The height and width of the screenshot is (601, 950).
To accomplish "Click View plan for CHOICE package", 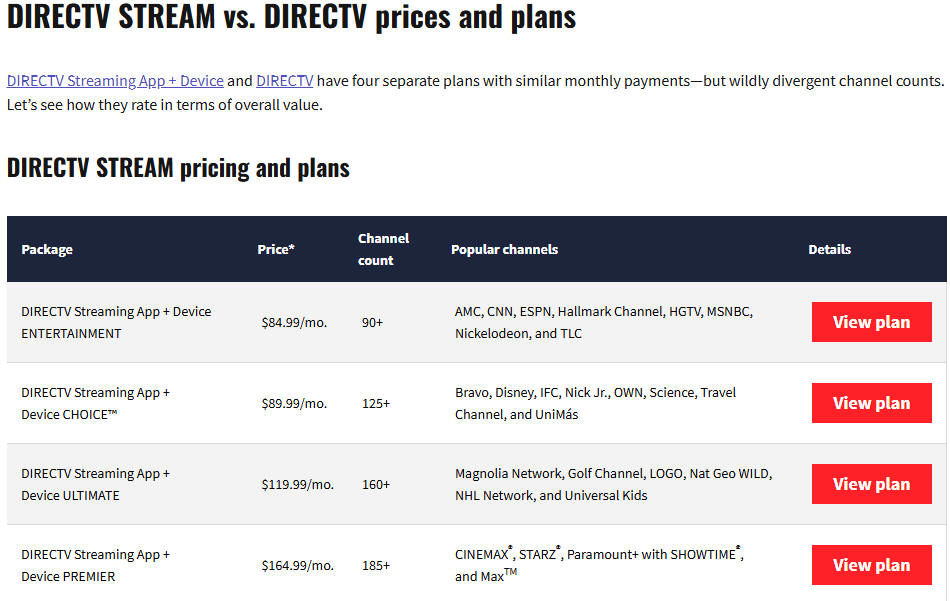I will pos(871,403).
